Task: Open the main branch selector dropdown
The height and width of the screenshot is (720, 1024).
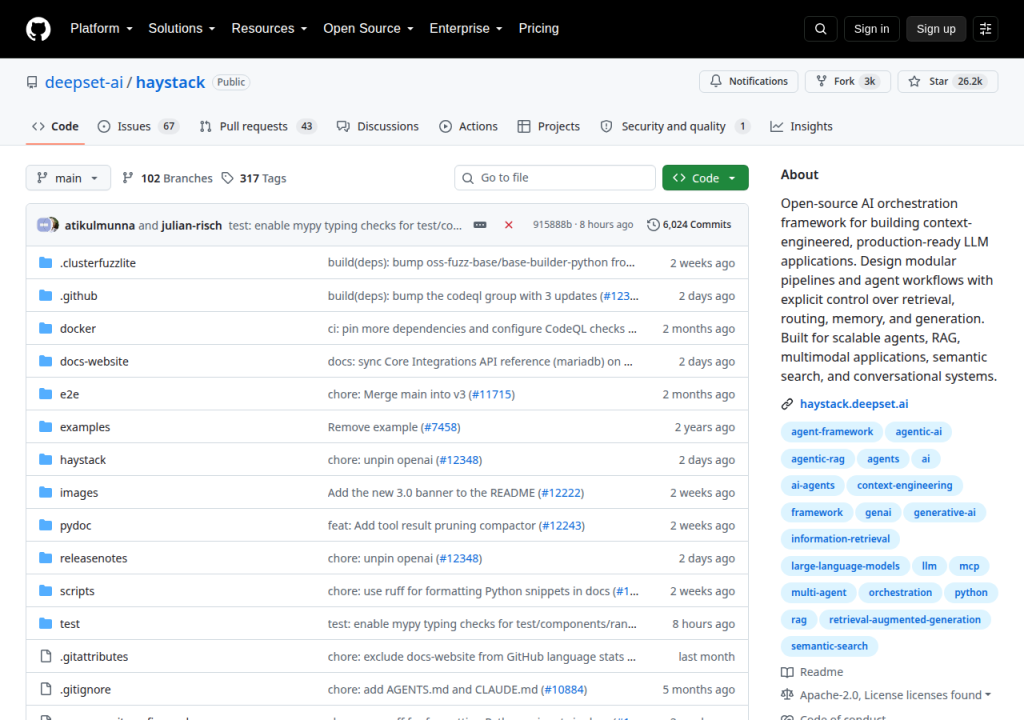Action: click(x=68, y=178)
